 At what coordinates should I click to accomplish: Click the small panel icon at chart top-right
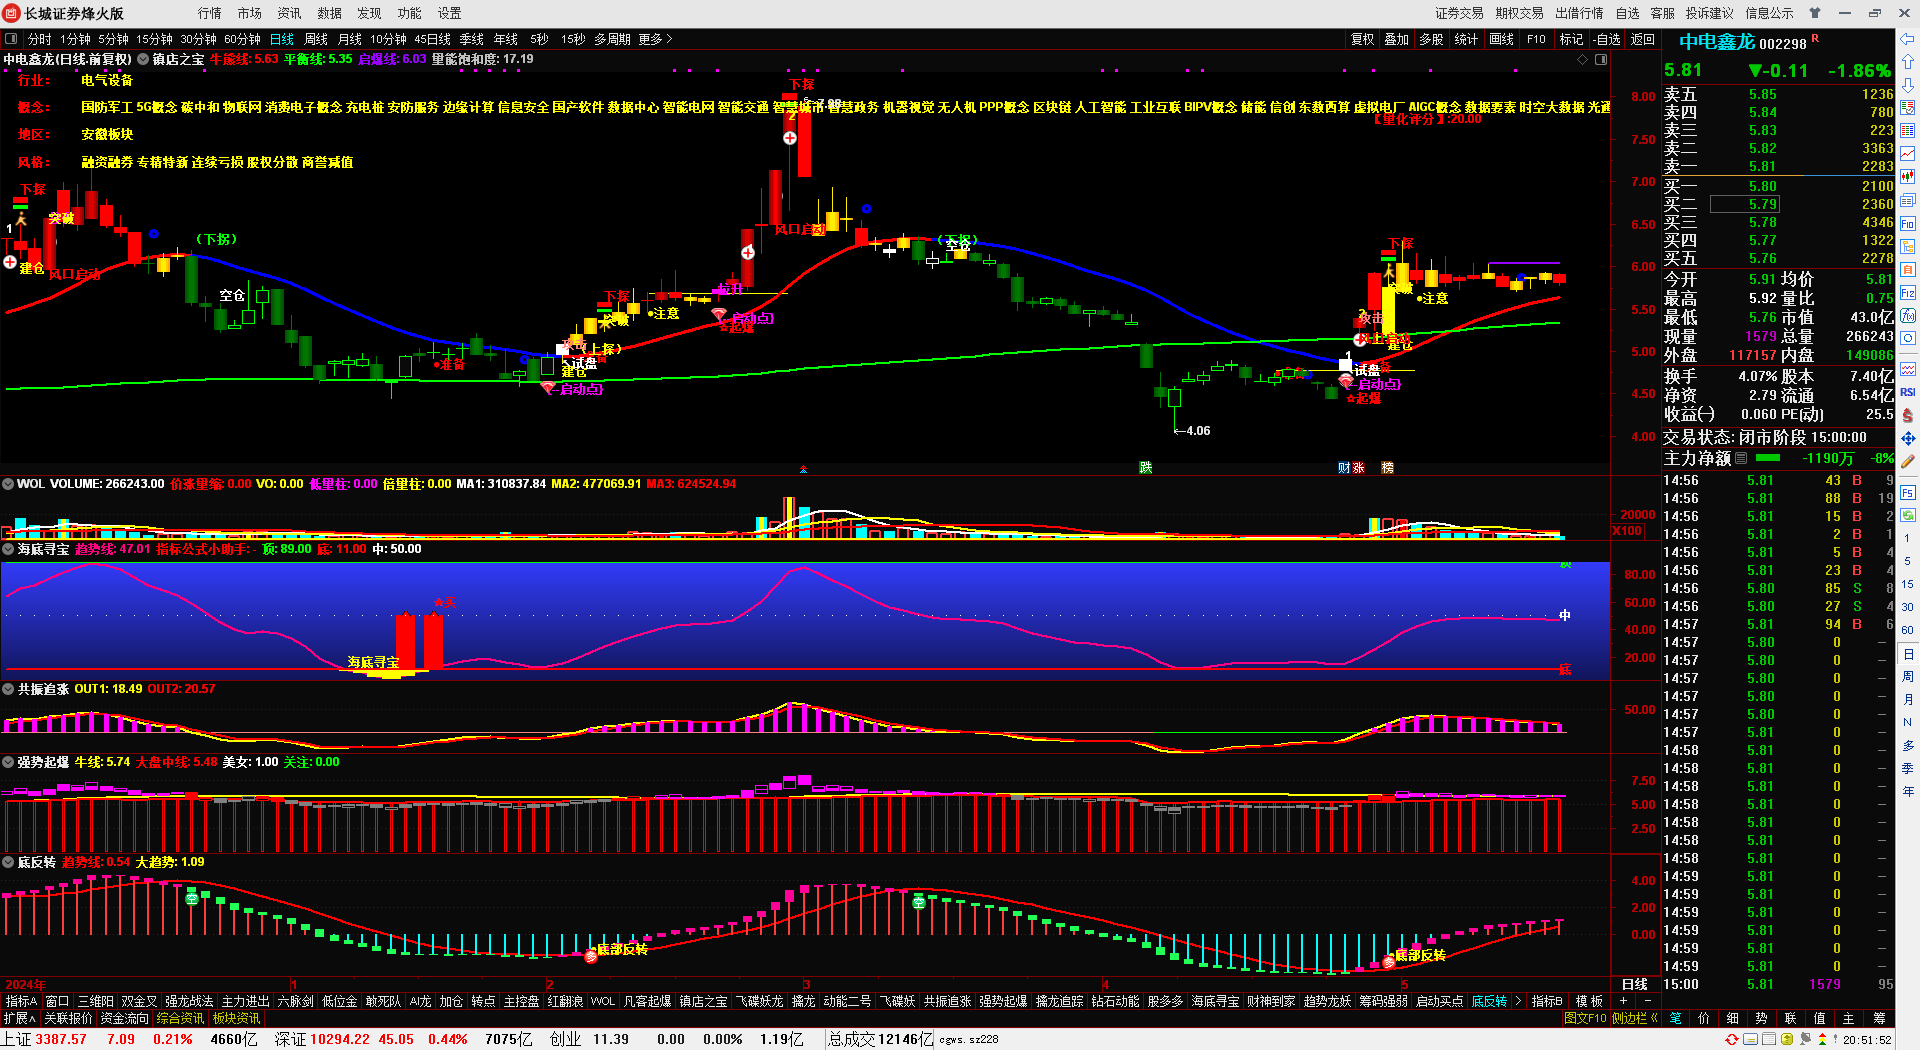pos(1601,60)
